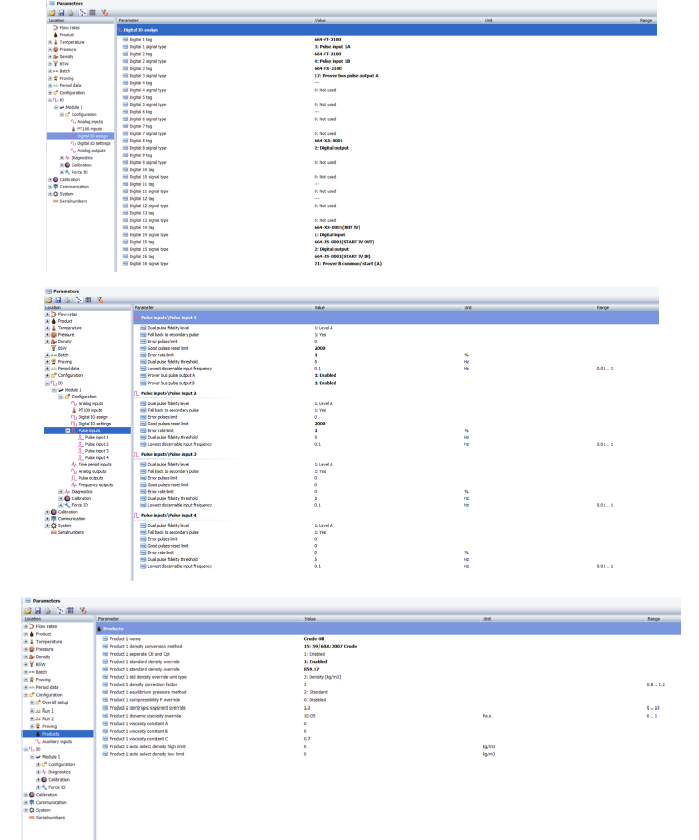Click the Pulse inputs\Pulse input 4 section header
Viewport: 699px width, 840px height.
click(169, 515)
